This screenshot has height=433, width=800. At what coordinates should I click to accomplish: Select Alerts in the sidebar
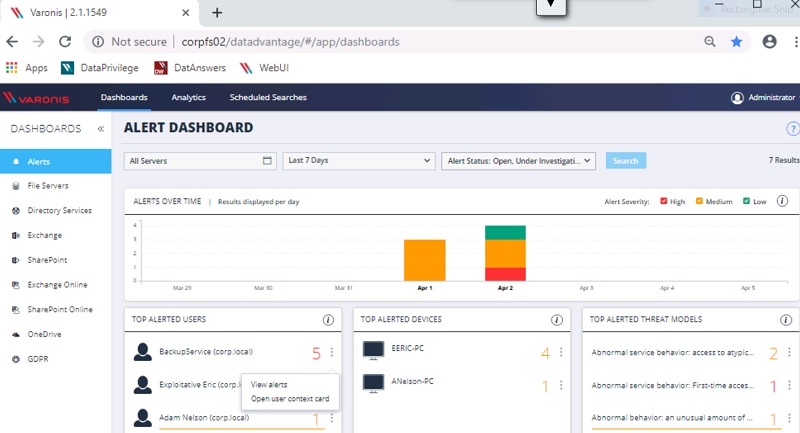point(56,162)
